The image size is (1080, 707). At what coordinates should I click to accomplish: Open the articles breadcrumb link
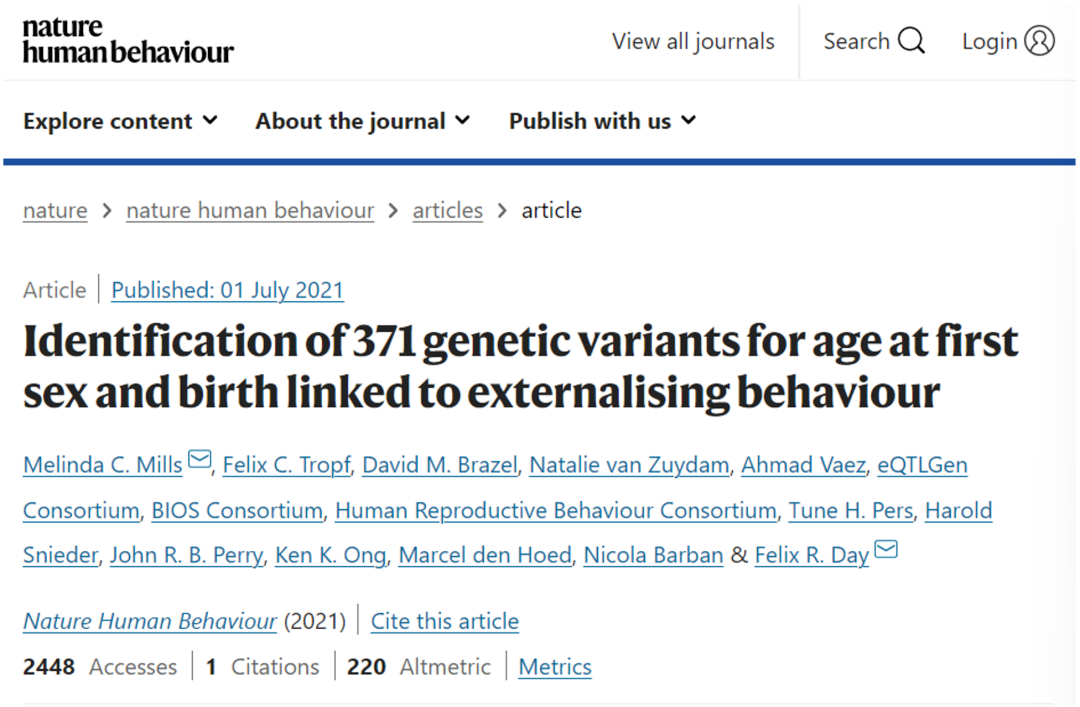447,211
